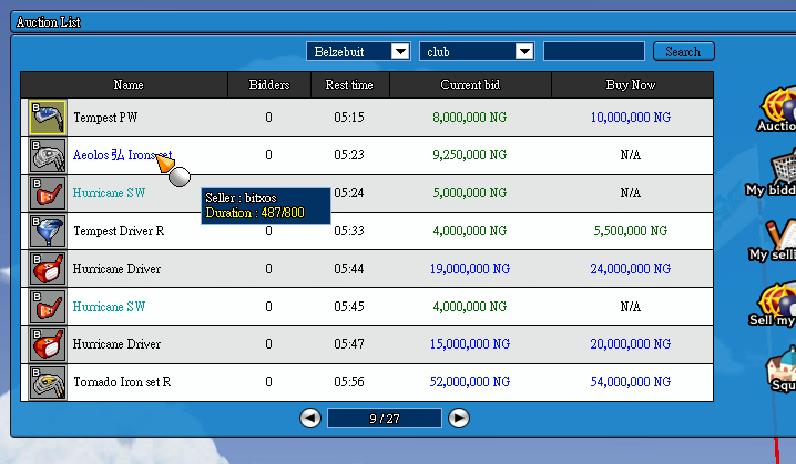Open the Auction sidebar icon
Screen dimensions: 796x464
tap(777, 108)
